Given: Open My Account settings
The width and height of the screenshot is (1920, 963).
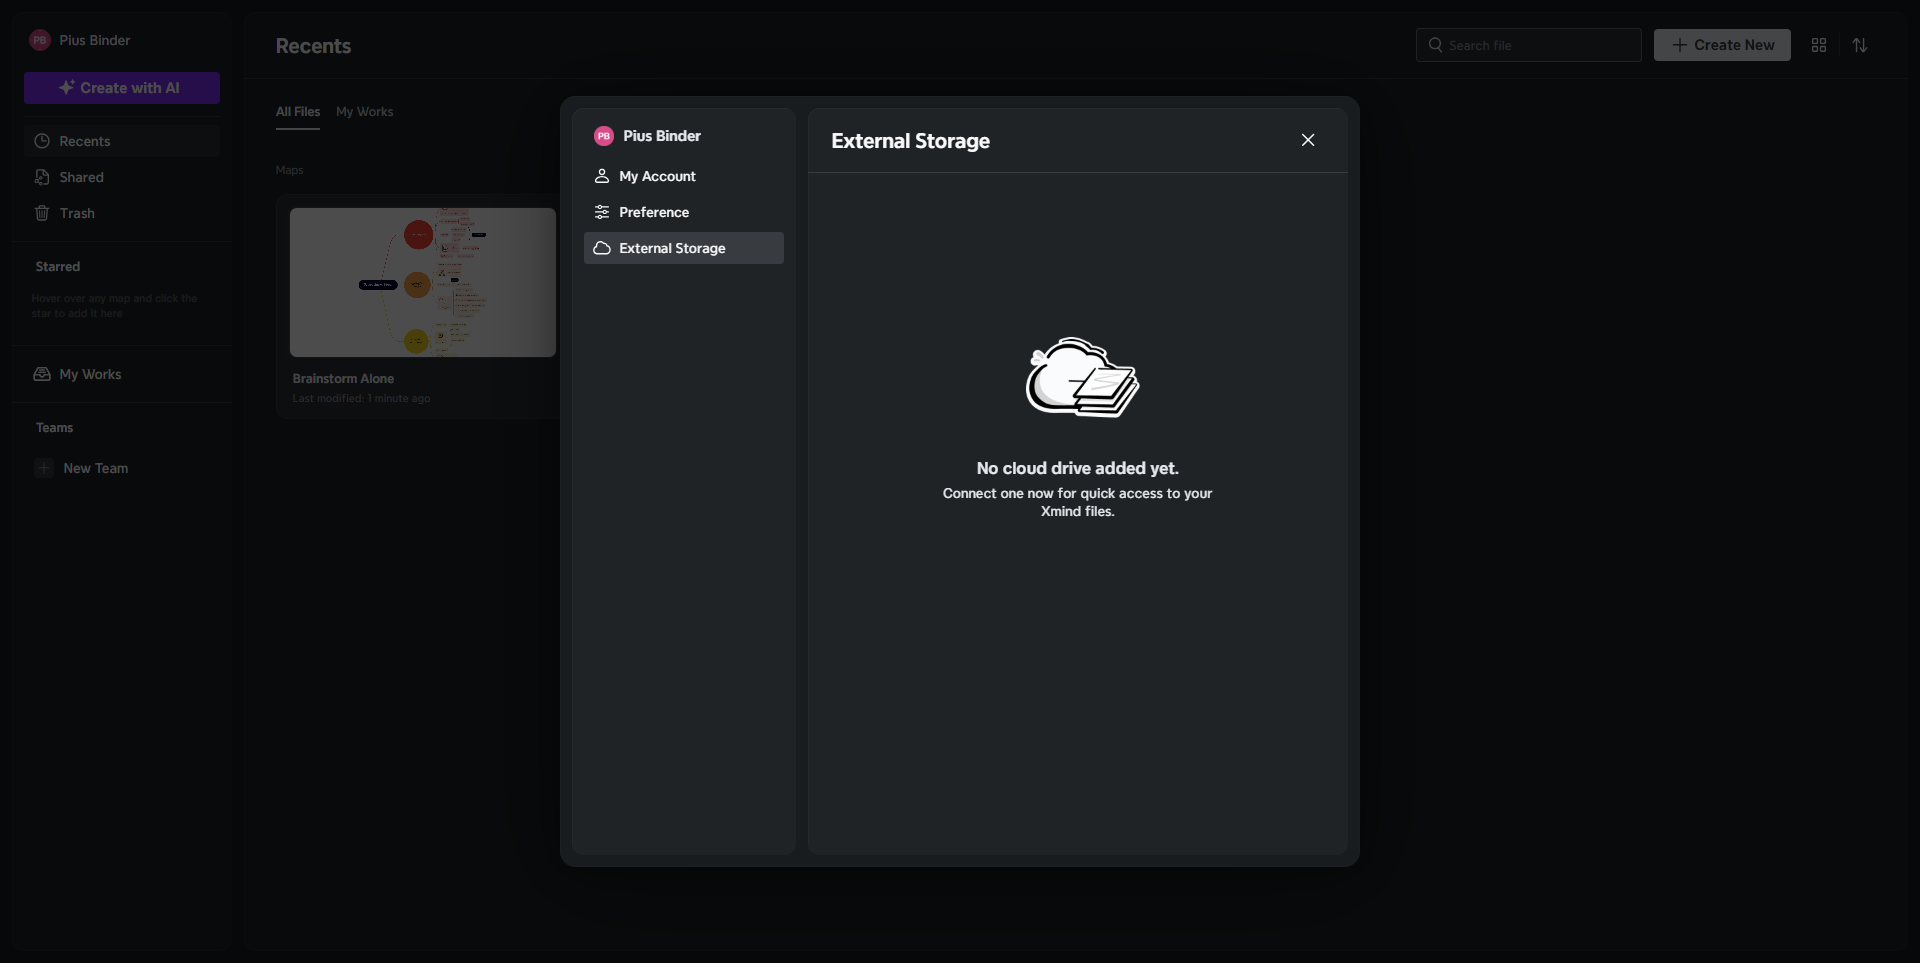Looking at the screenshot, I should click(657, 176).
